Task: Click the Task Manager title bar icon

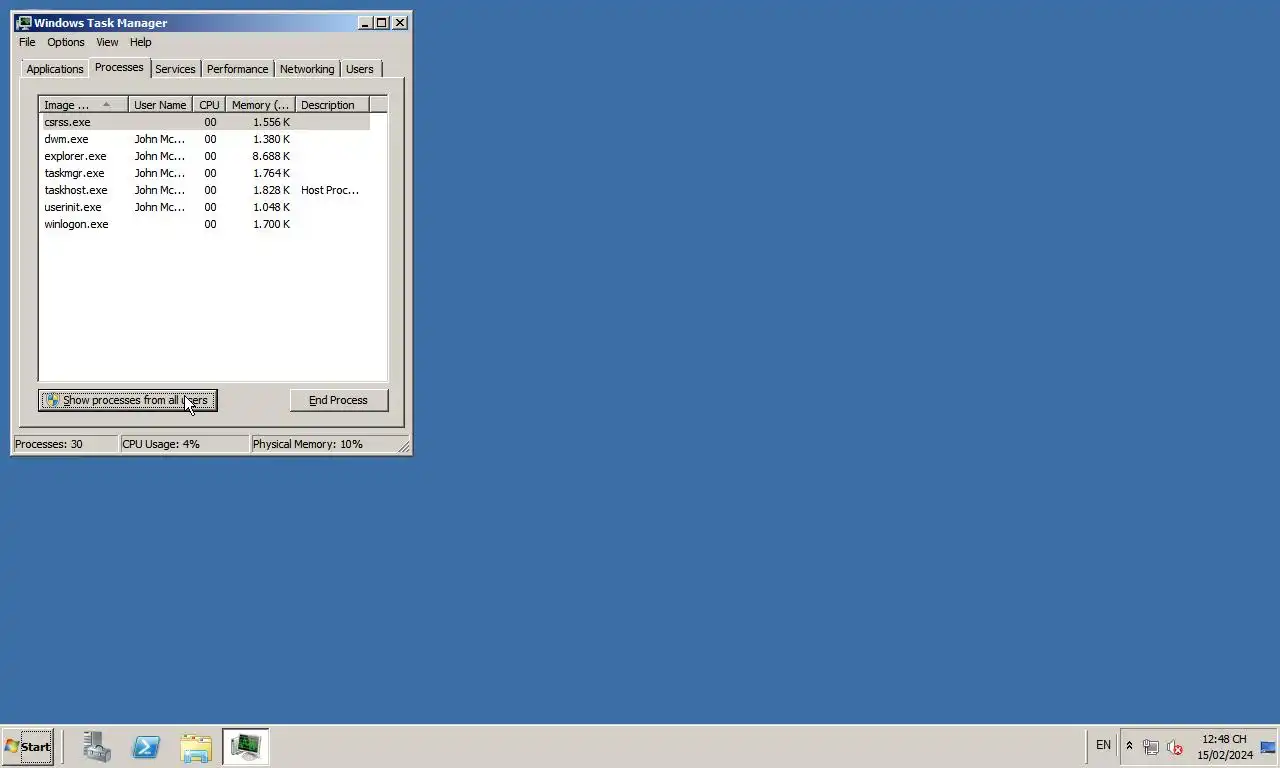Action: (24, 22)
